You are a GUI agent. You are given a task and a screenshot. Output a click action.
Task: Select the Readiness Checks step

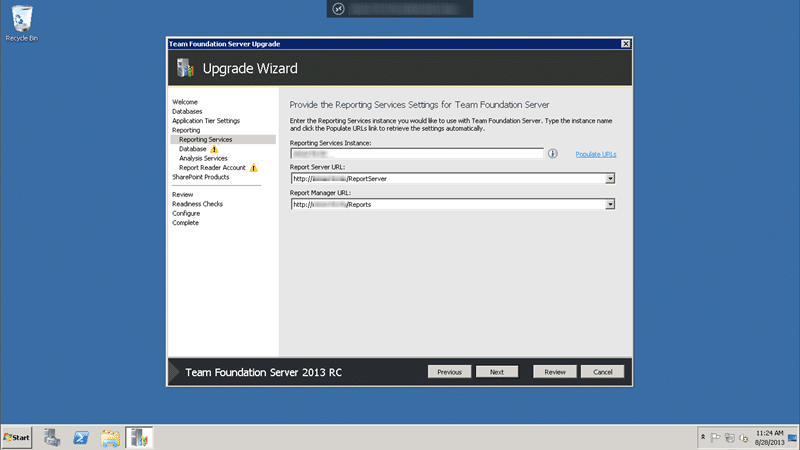point(197,204)
